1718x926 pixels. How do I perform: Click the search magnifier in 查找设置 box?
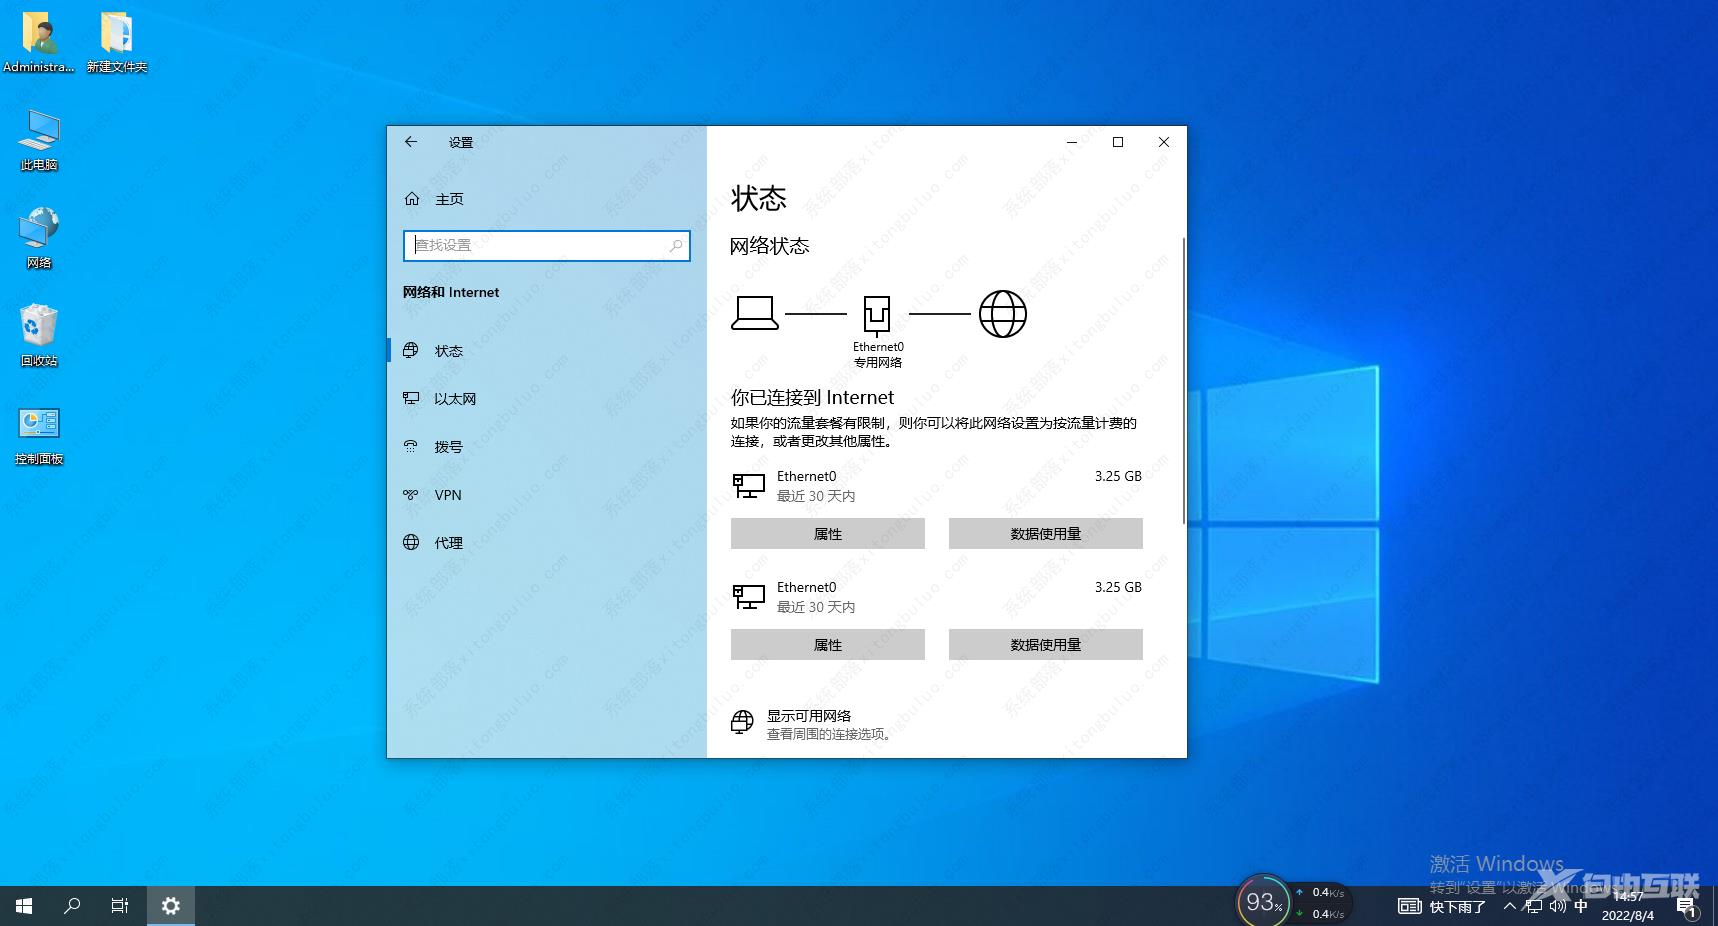pos(676,245)
